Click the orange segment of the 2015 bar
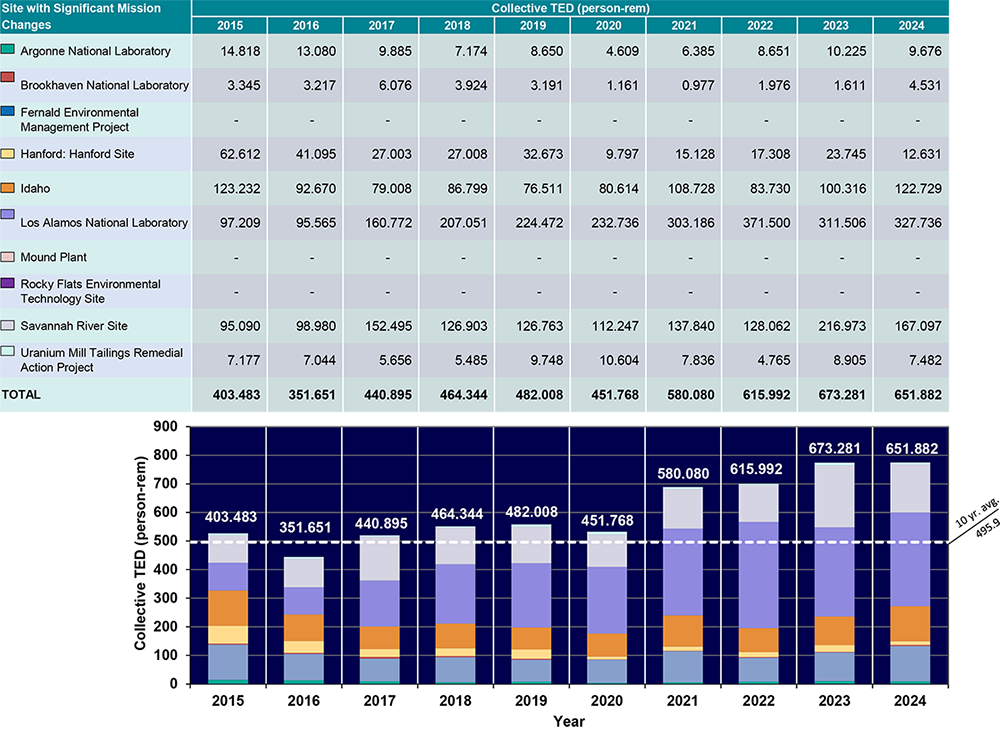This screenshot has height=735, width=1000. coord(228,608)
